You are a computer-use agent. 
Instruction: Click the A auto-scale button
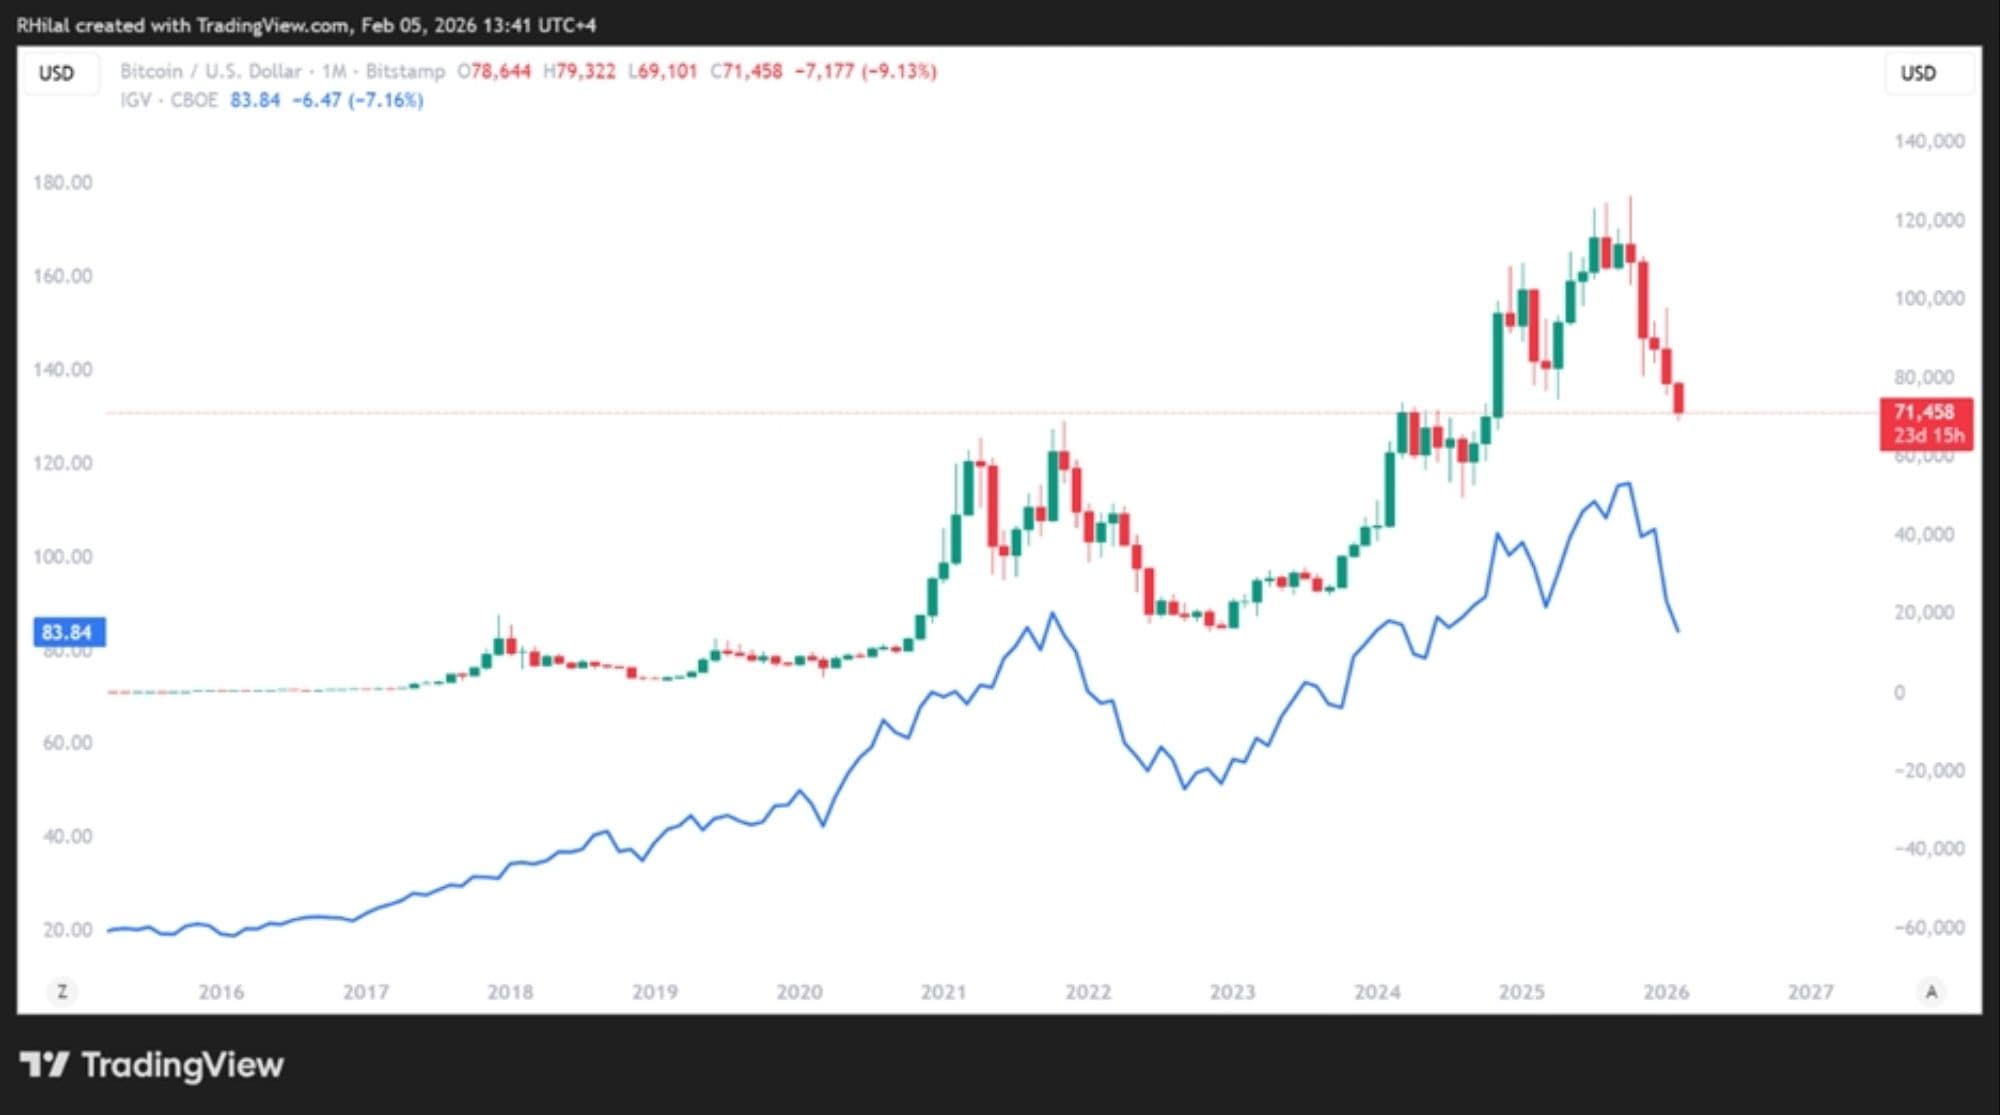[1931, 991]
